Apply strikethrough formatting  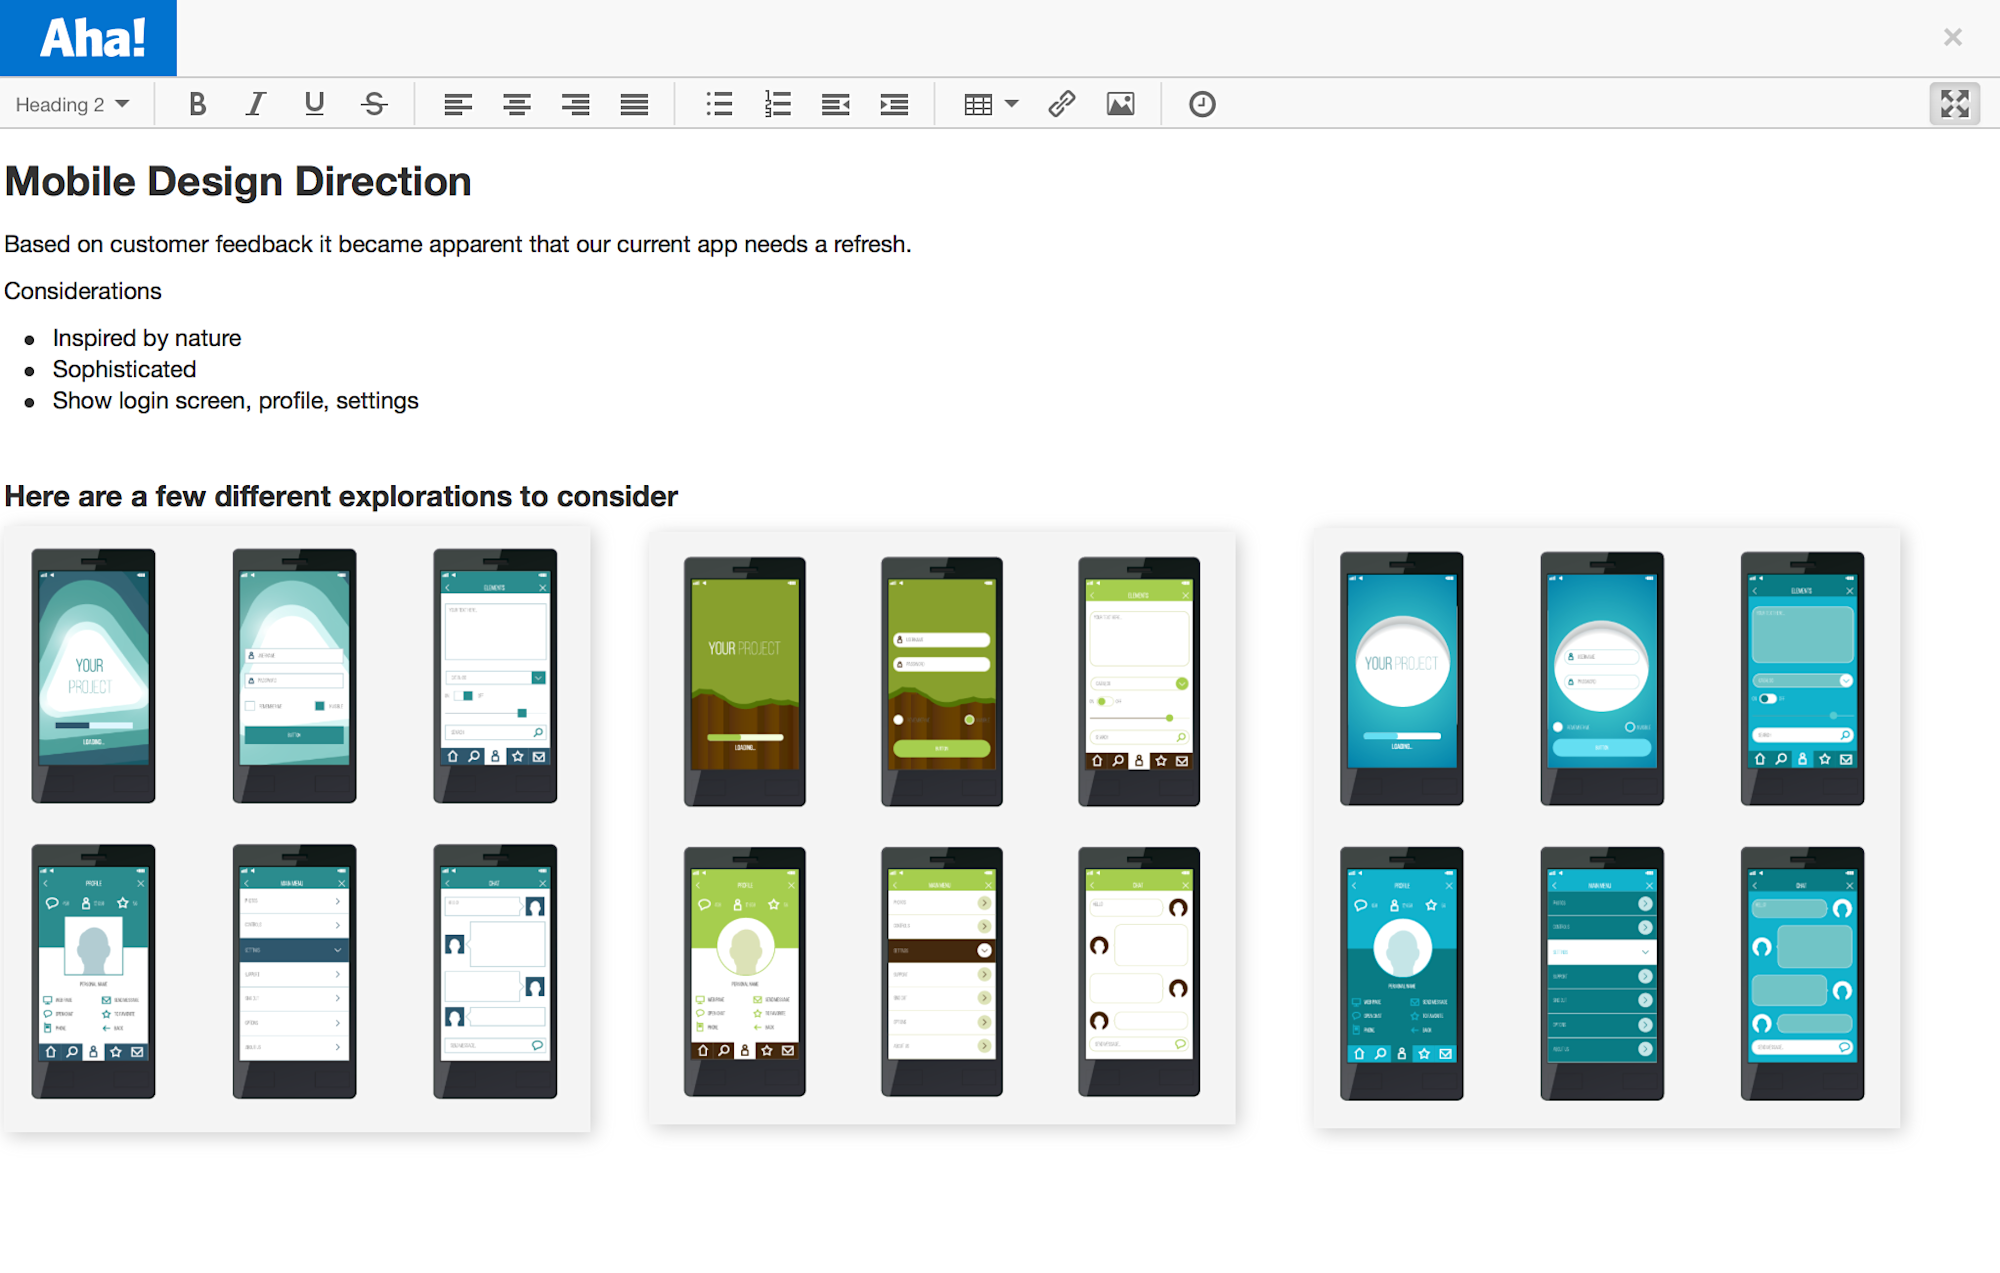click(374, 104)
